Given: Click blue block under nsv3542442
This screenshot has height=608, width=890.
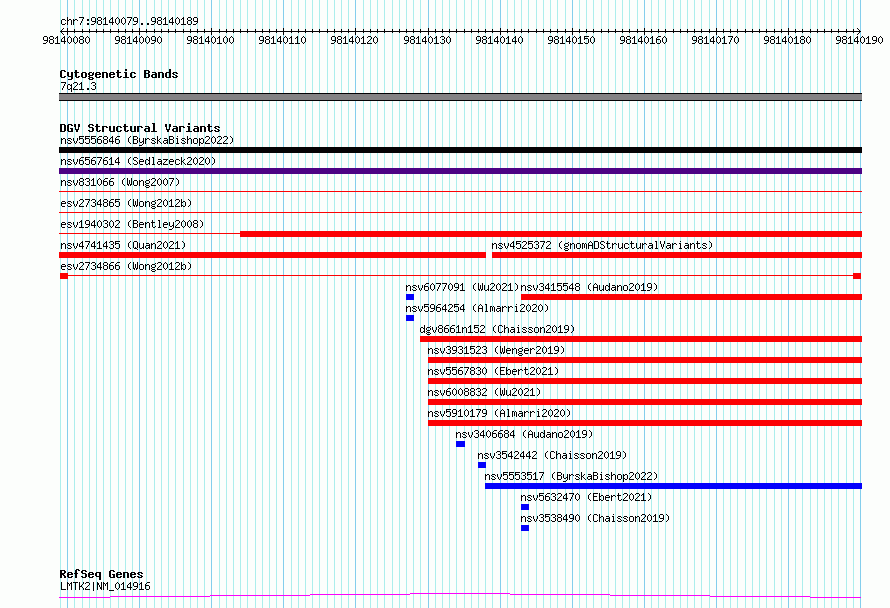Looking at the screenshot, I should pos(482,465).
